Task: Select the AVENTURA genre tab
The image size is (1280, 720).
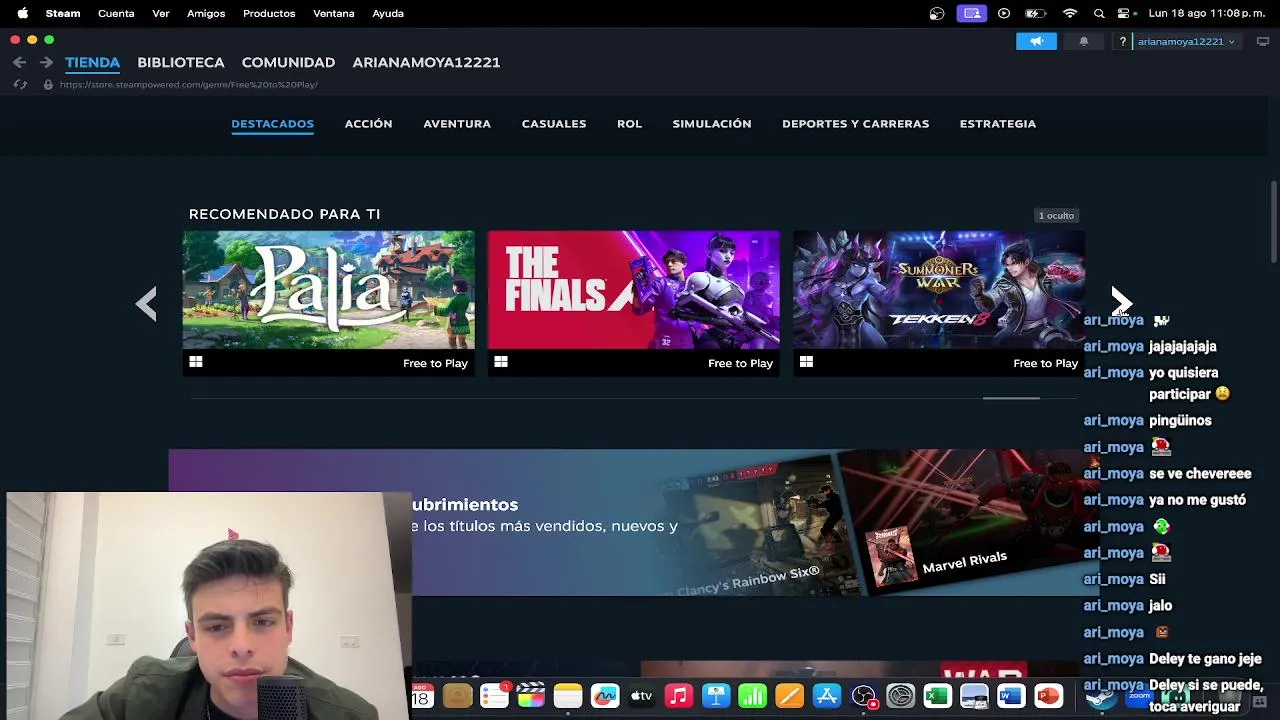Action: click(x=457, y=124)
